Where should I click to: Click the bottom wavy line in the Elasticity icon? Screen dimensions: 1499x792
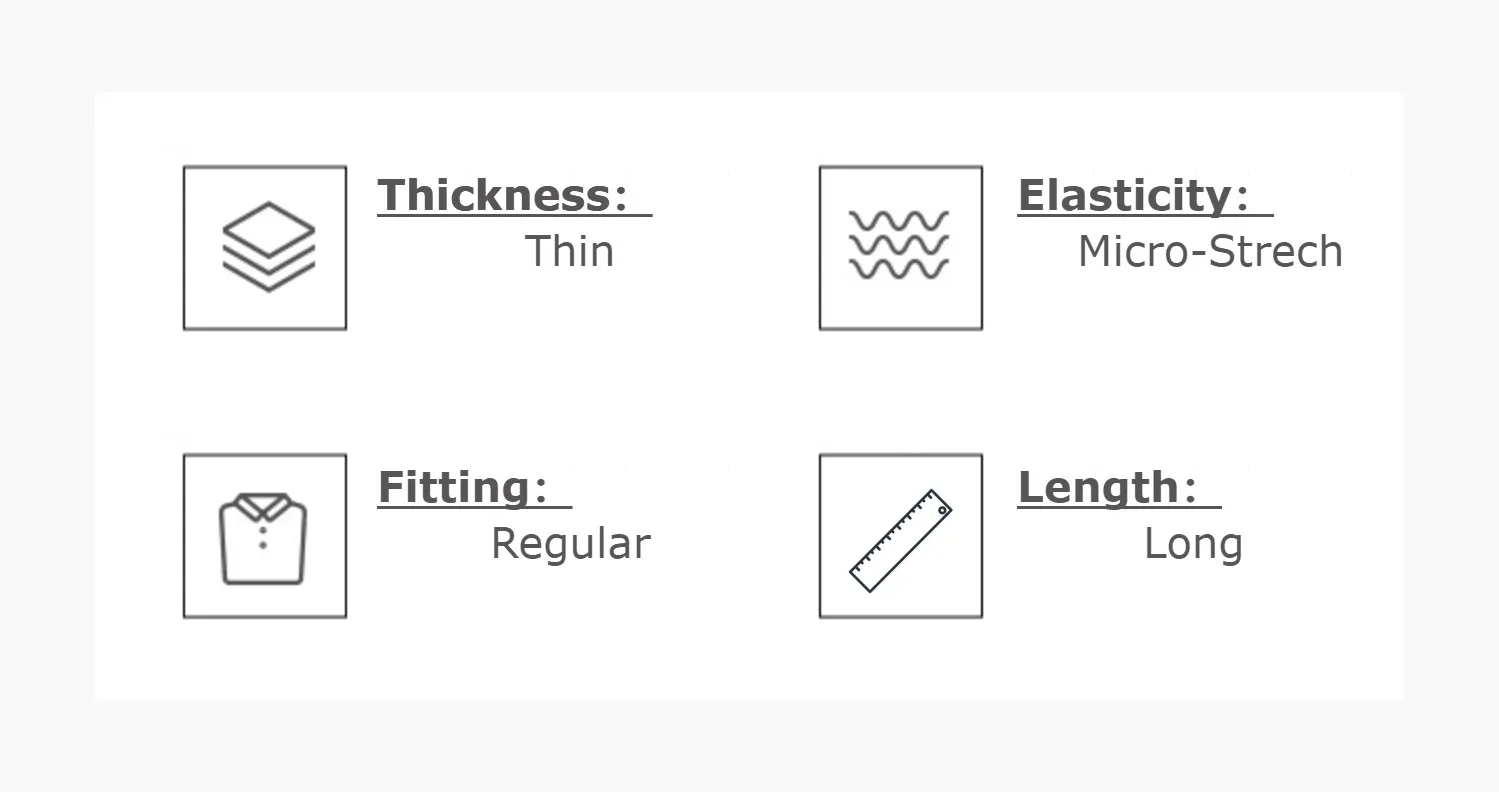pyautogui.click(x=899, y=268)
